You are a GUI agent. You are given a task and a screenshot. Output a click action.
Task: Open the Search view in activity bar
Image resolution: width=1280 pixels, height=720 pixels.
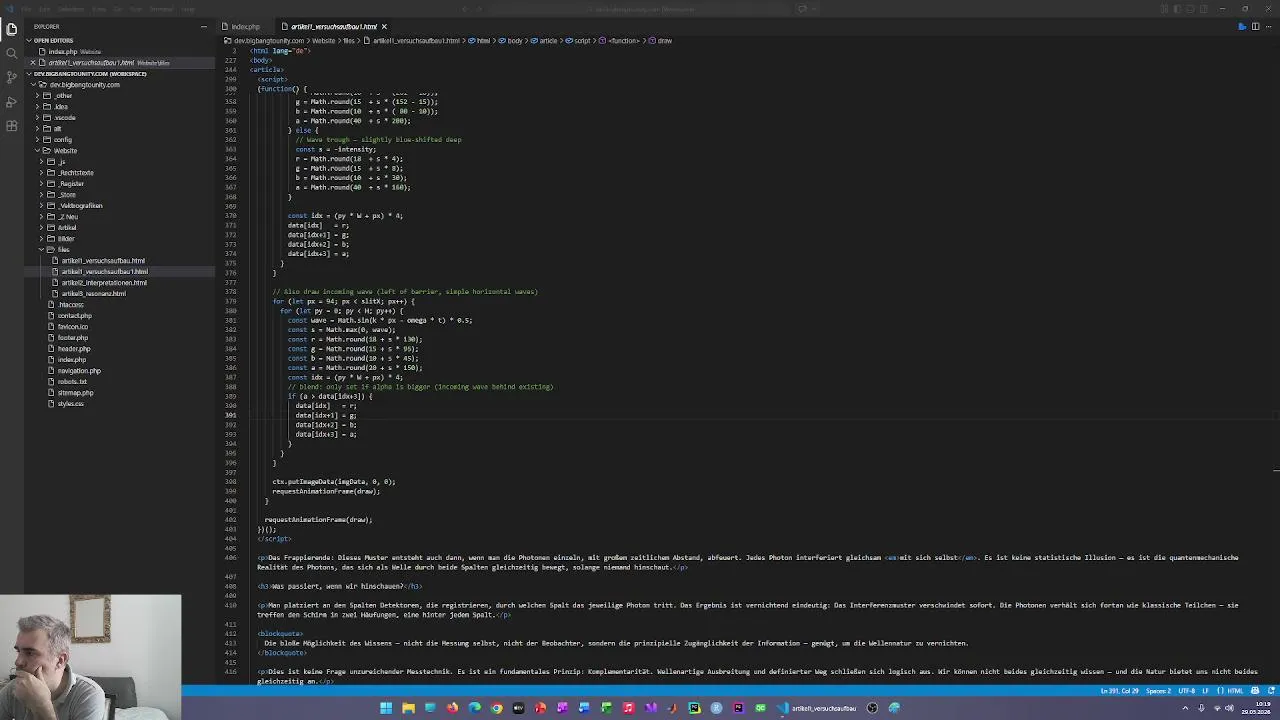[x=11, y=53]
